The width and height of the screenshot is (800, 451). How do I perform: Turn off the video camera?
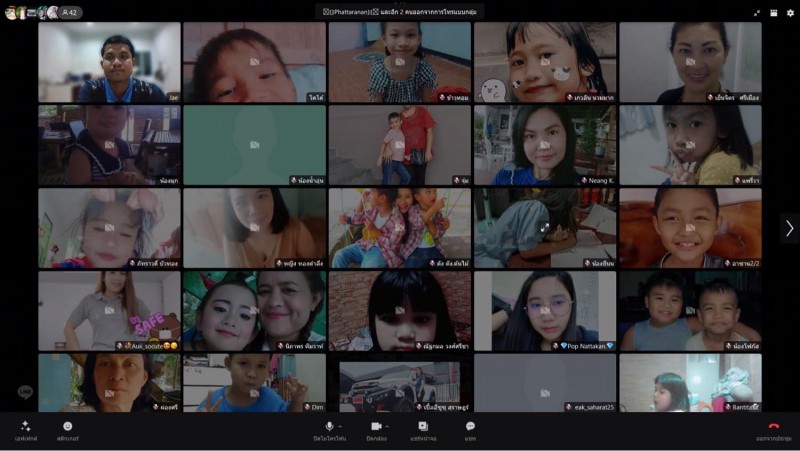pyautogui.click(x=376, y=427)
